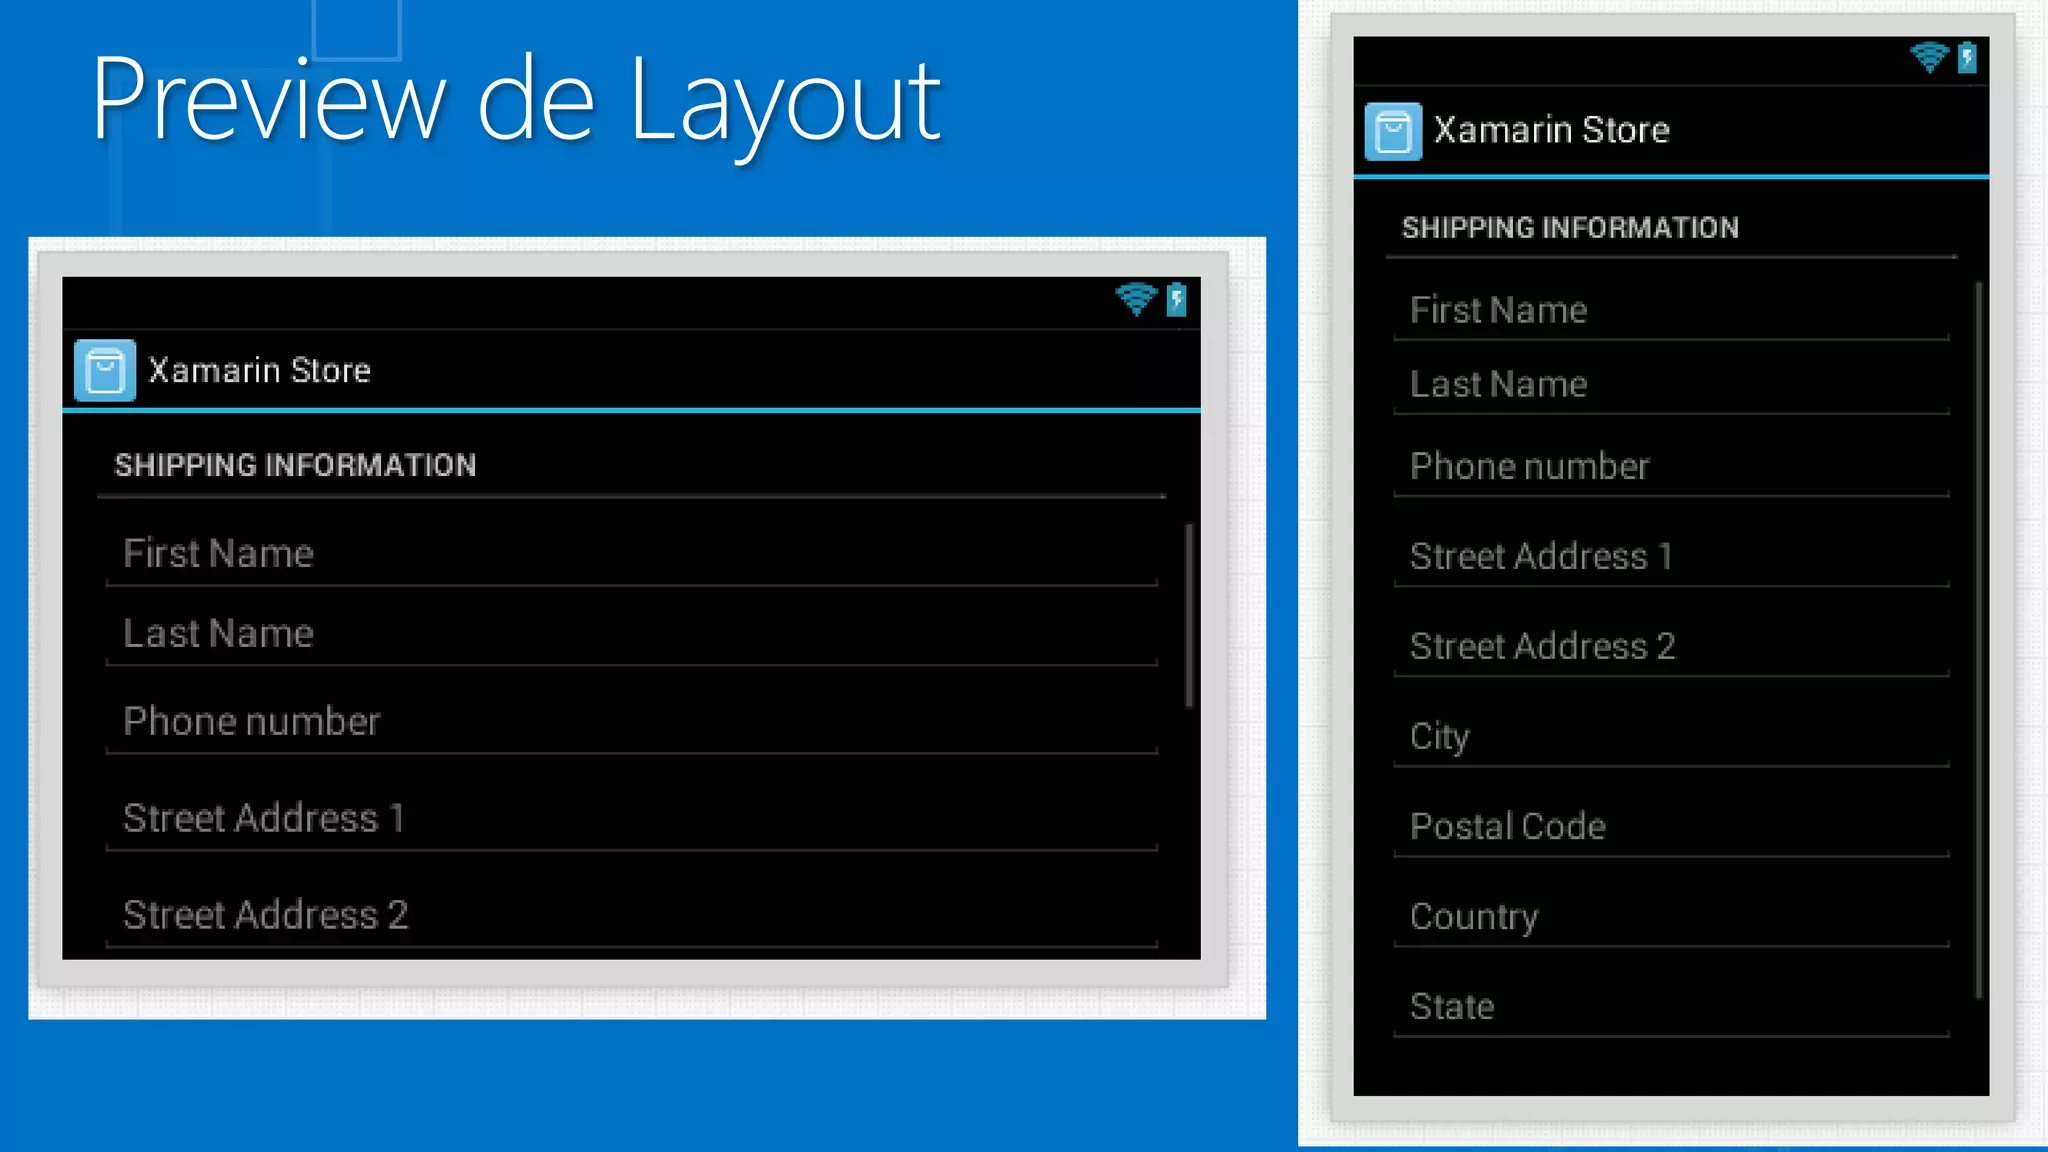Click Xamarin Store title in portrait preview
The image size is (2048, 1152).
[x=1552, y=130]
